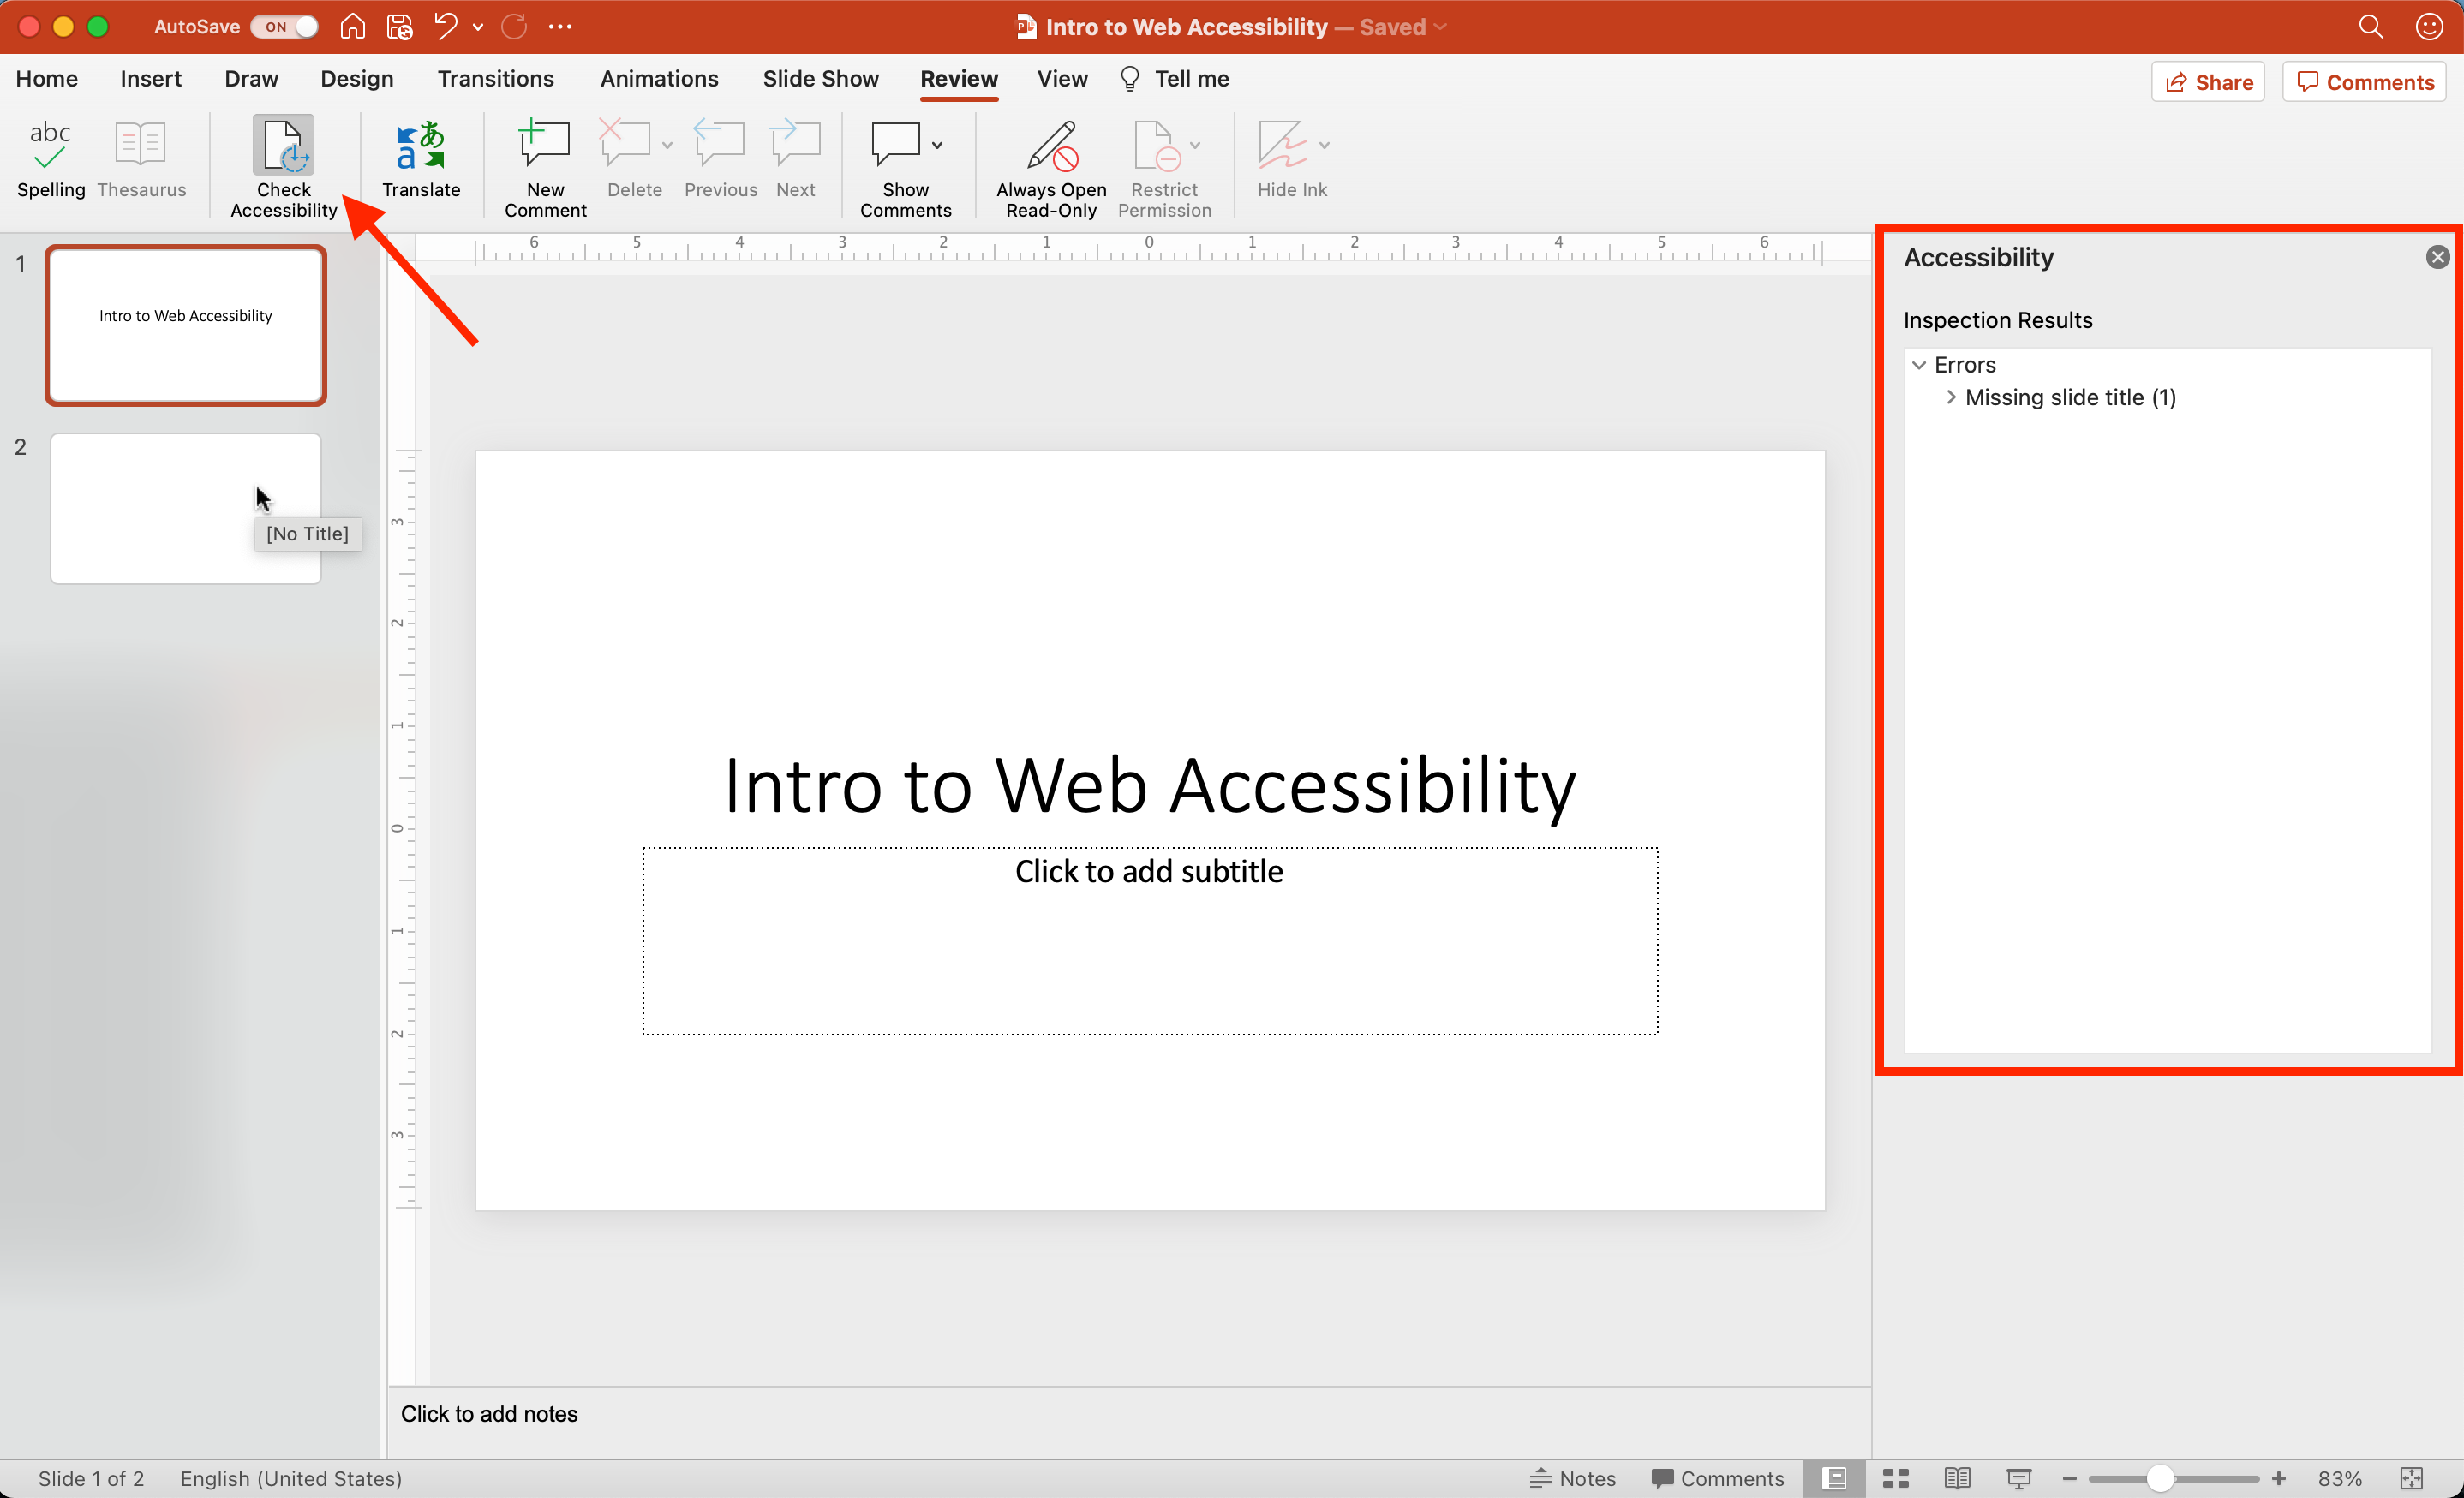Select slide 2 thumbnail

pos(185,507)
